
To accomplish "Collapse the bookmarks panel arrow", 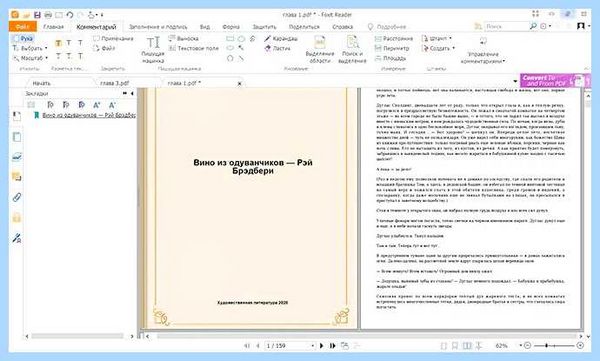I will tap(132, 93).
